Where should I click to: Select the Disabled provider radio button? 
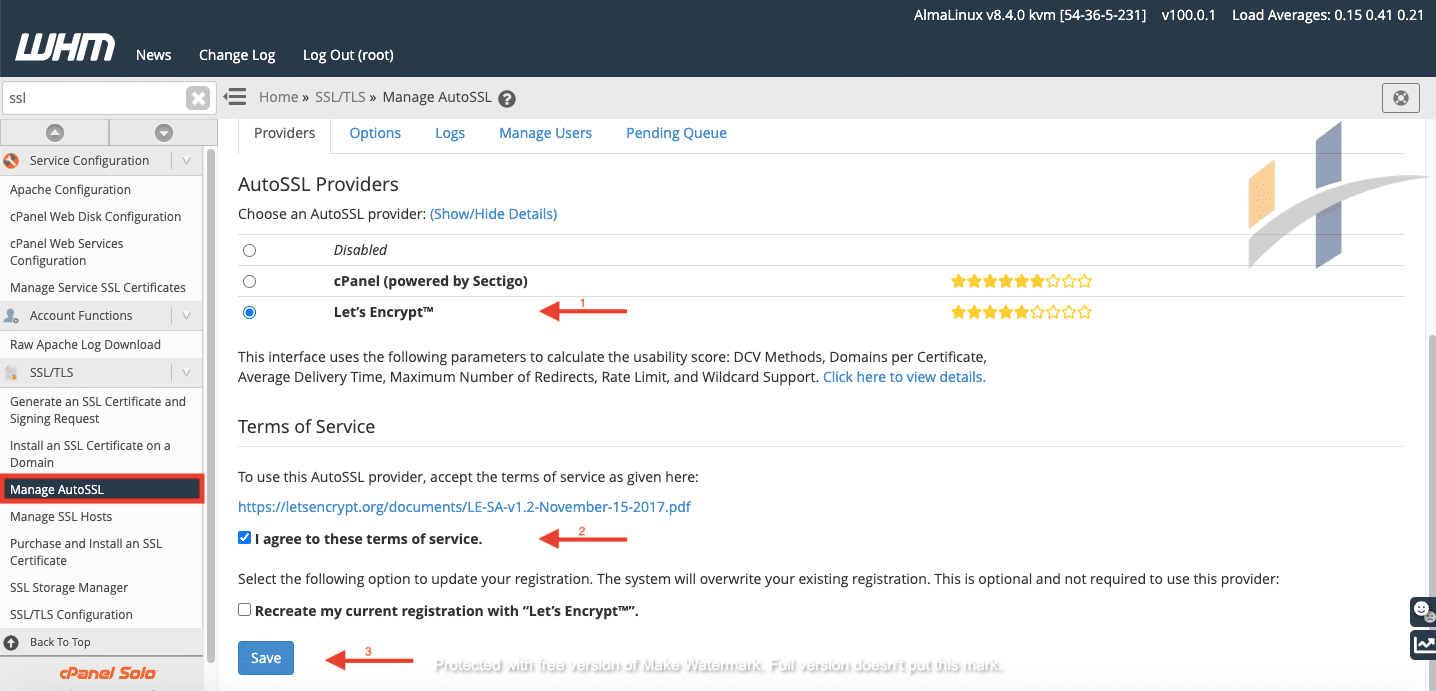[249, 250]
